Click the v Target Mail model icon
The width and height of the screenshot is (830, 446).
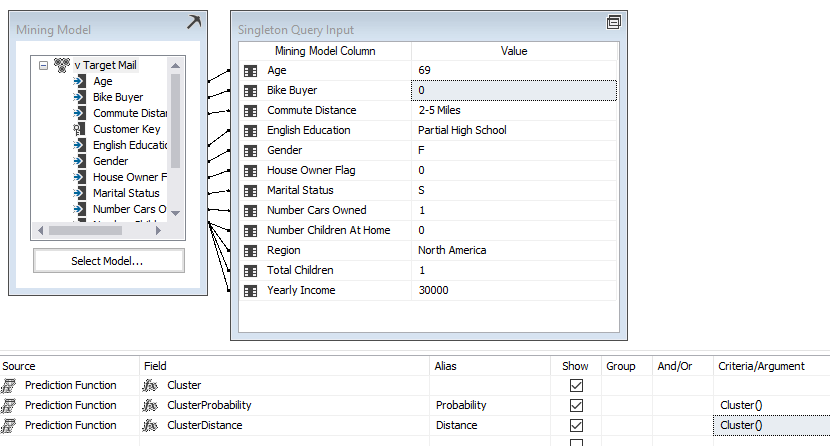coord(62,65)
